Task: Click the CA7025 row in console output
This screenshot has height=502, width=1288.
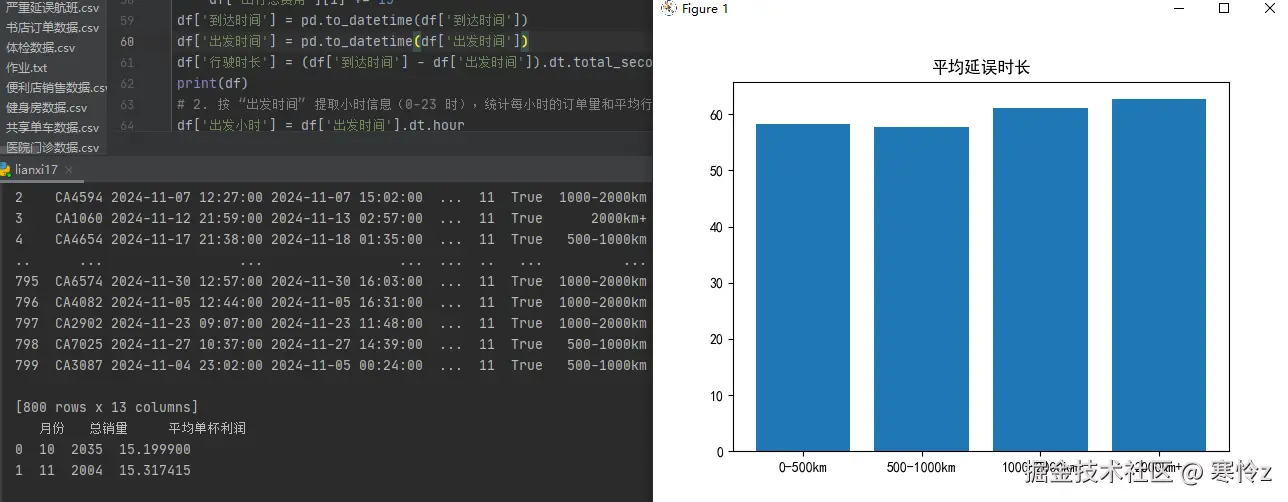Action: [331, 344]
